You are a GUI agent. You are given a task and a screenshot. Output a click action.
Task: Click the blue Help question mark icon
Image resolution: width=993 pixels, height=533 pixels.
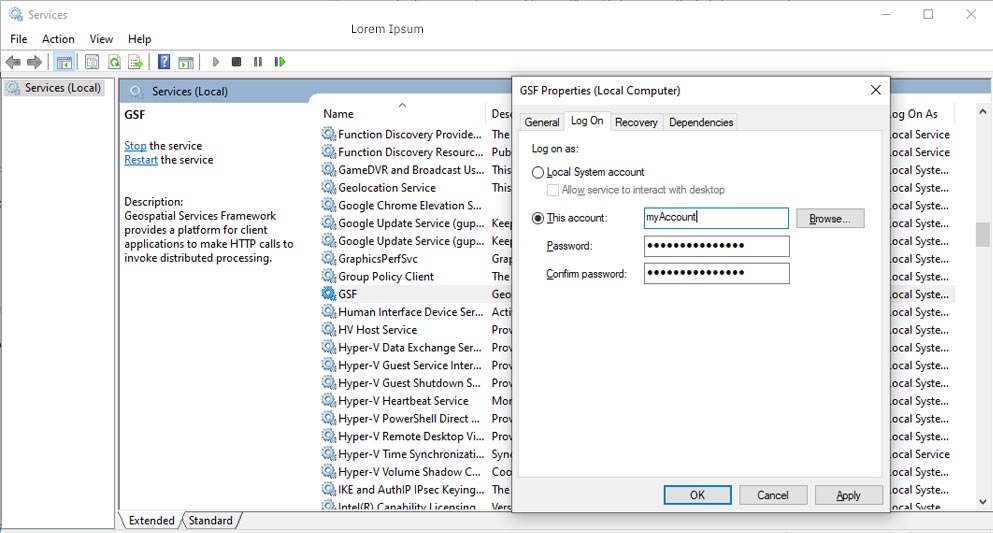click(164, 62)
